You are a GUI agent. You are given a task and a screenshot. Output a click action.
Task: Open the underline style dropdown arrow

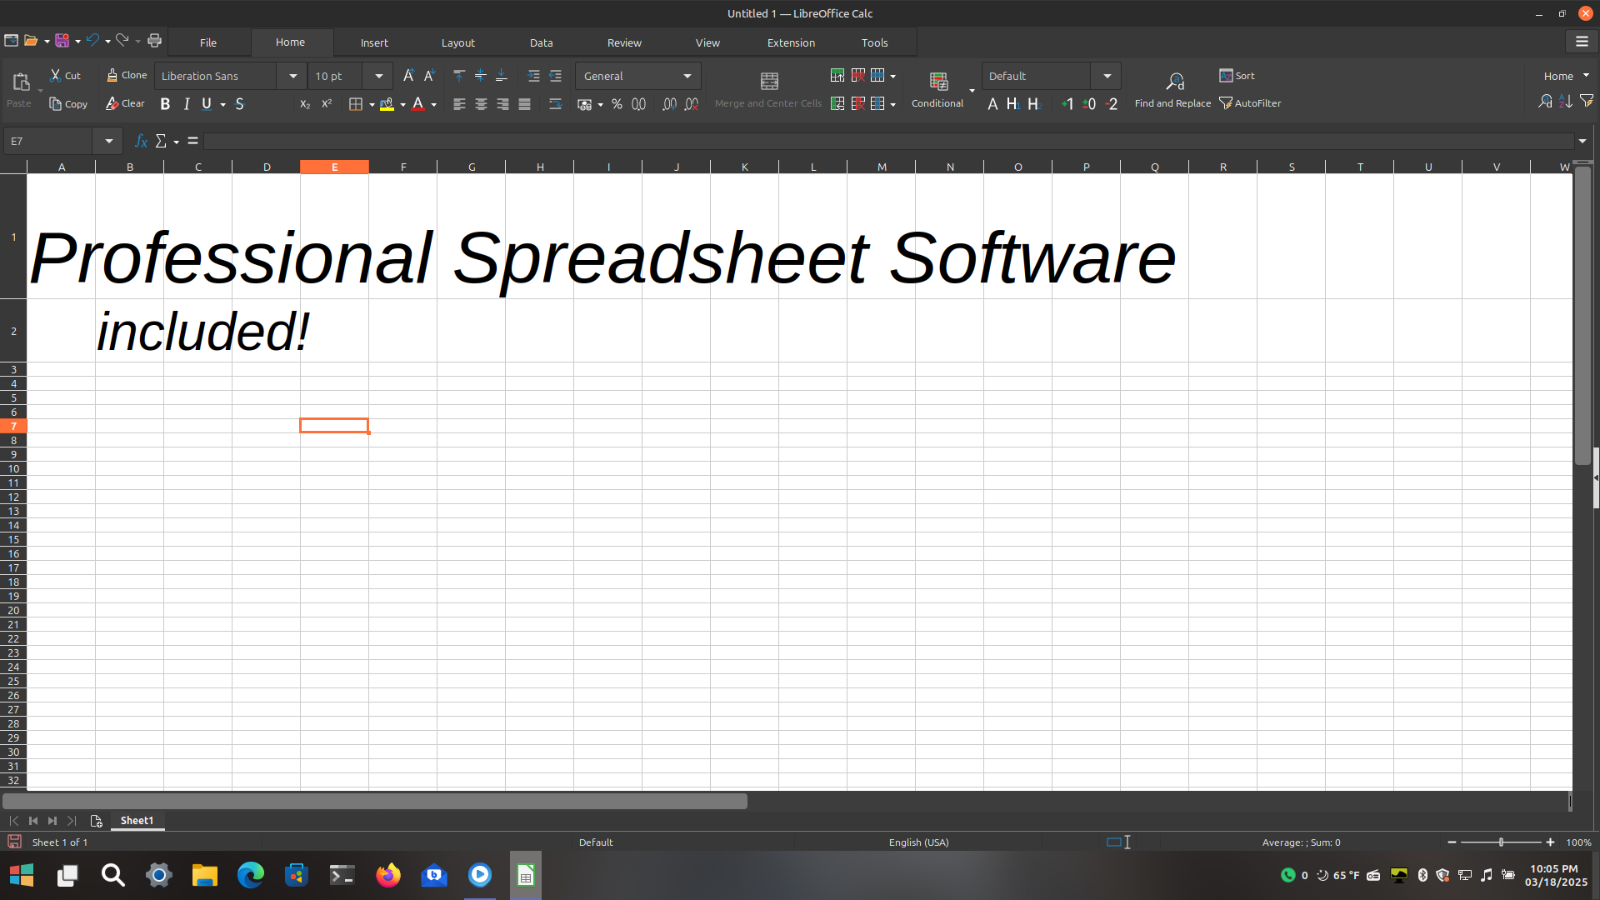pyautogui.click(x=223, y=105)
